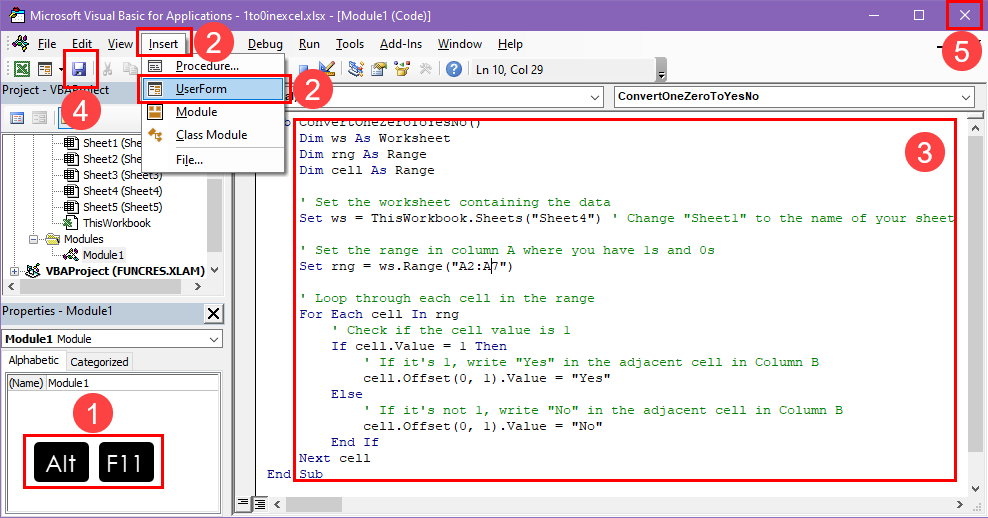Open Visual Basic Help question icon
This screenshot has height=518, width=988.
454,69
